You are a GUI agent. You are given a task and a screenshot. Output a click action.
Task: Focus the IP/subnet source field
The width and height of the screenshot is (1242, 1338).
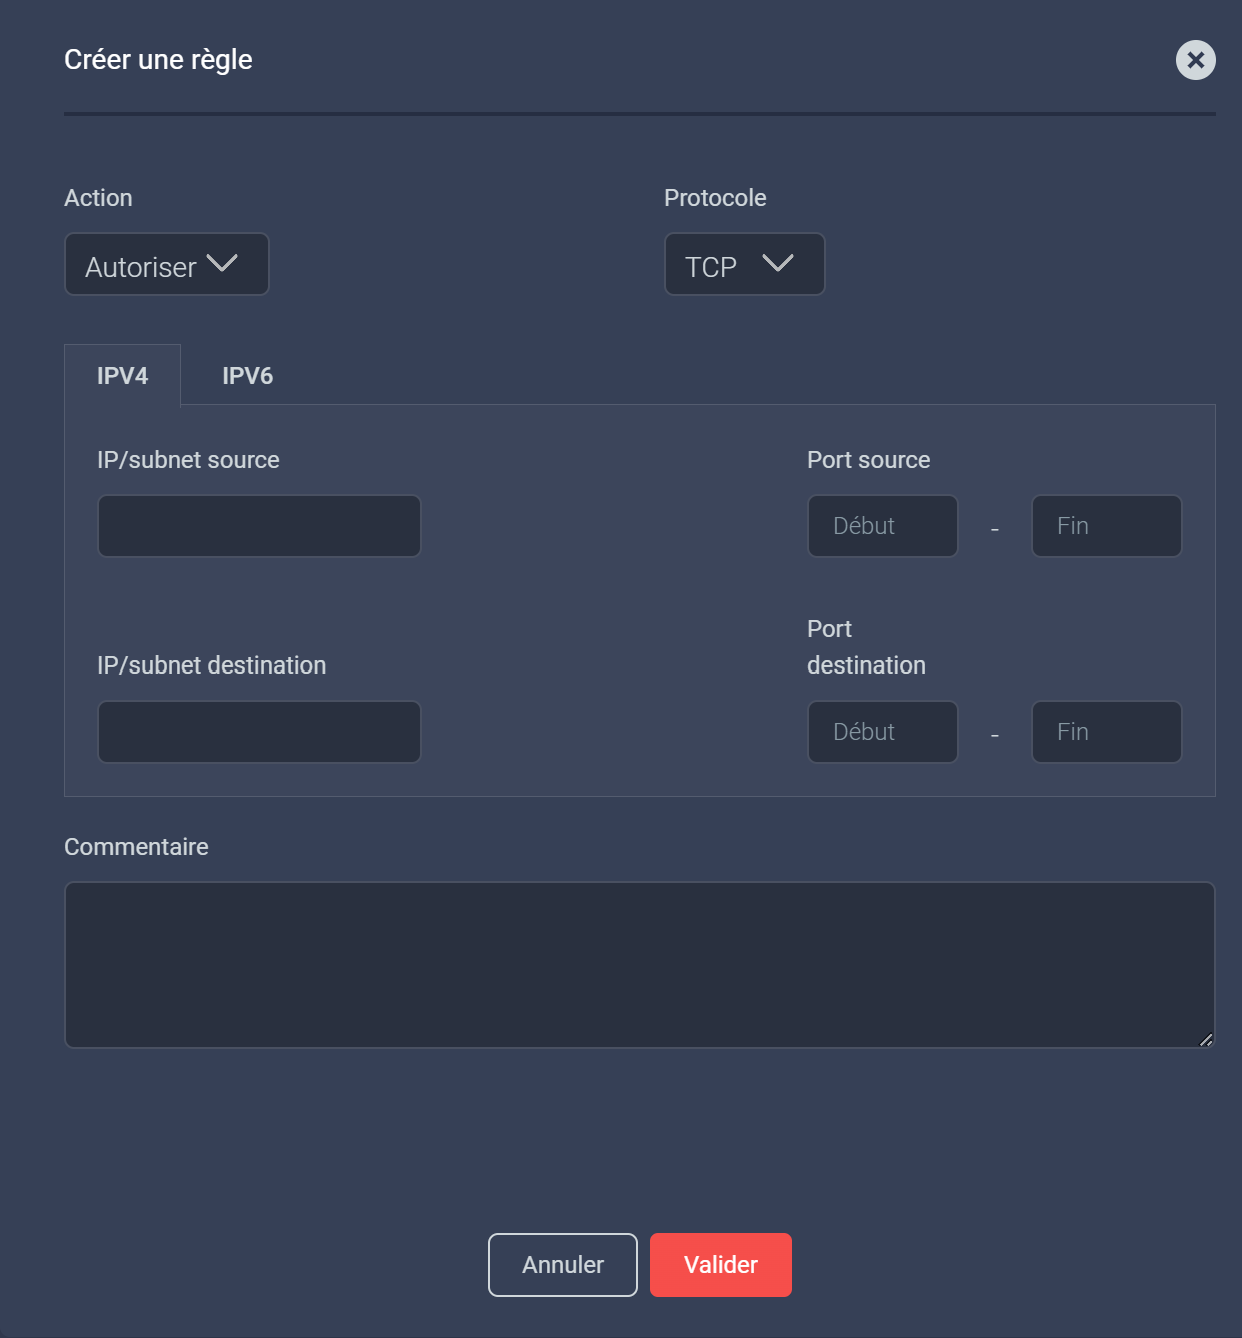[x=259, y=526]
